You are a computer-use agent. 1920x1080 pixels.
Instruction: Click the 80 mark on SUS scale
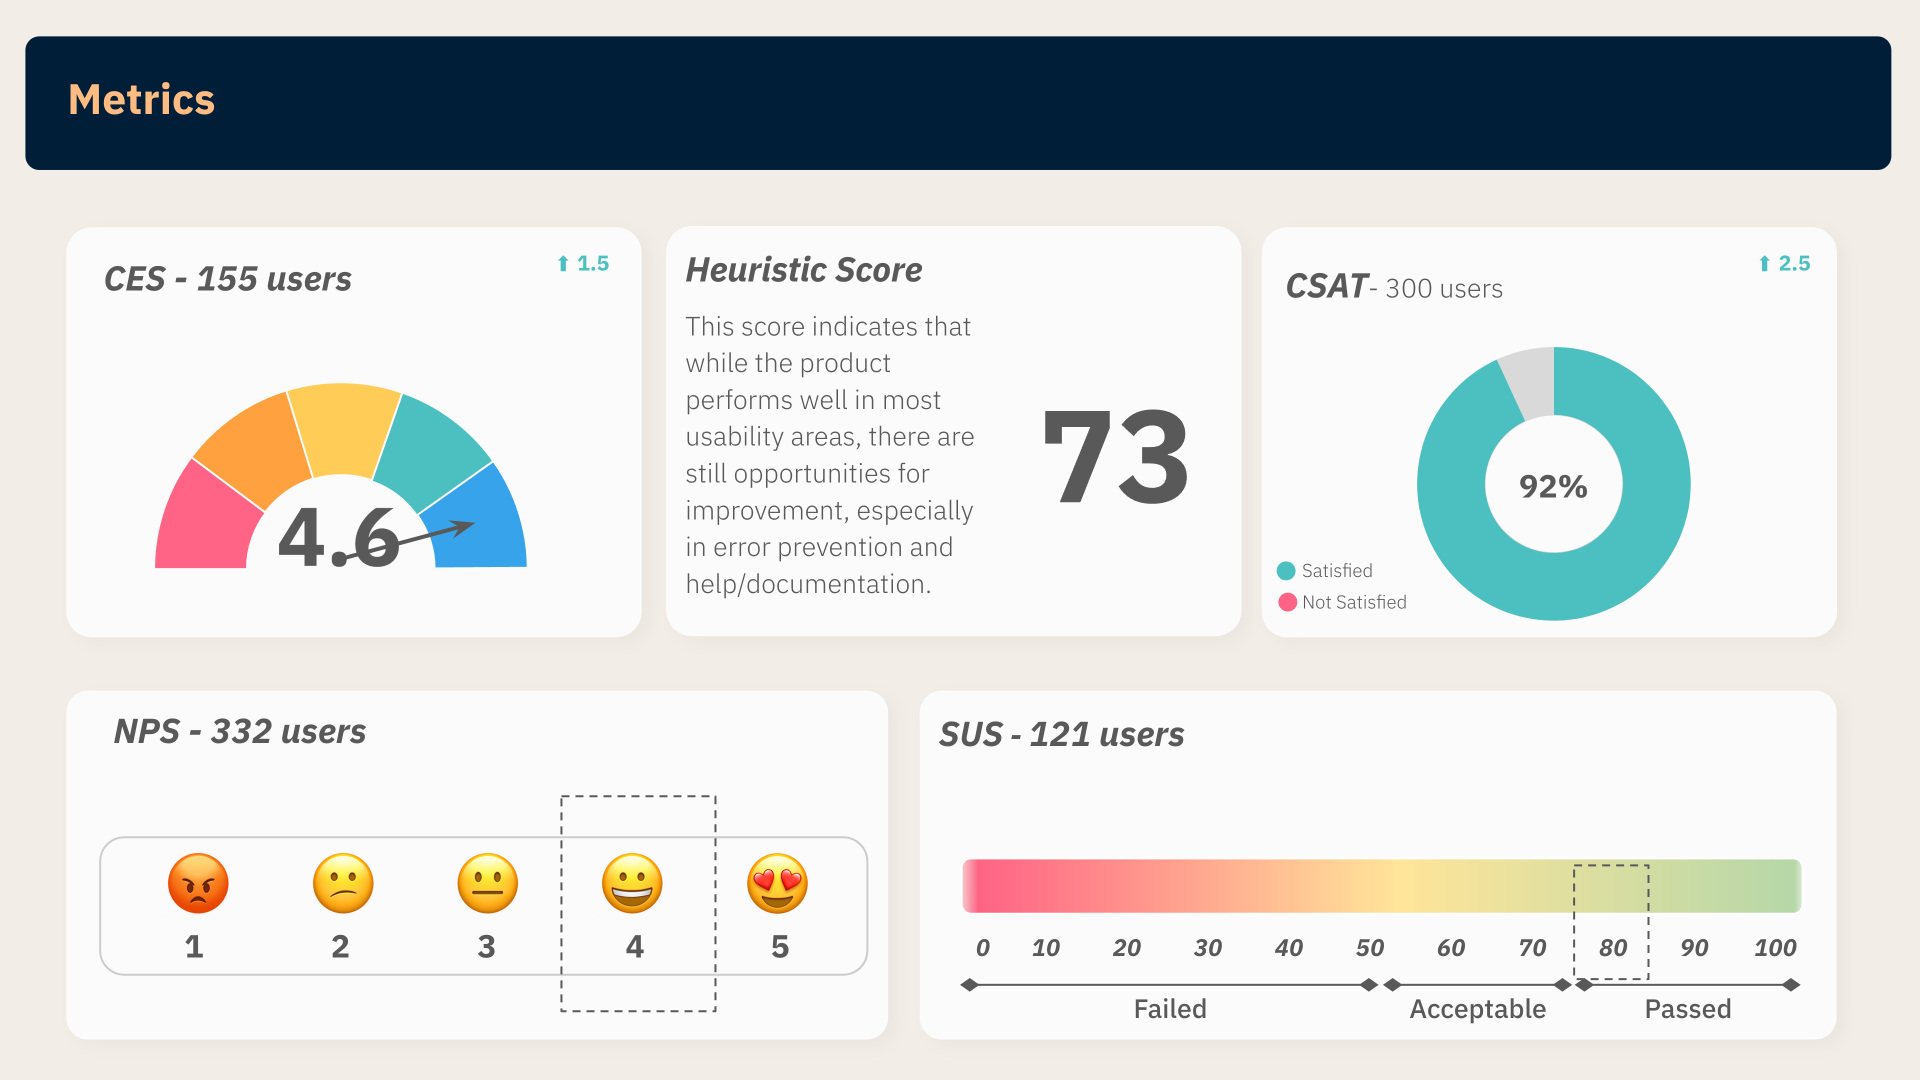(x=1613, y=948)
